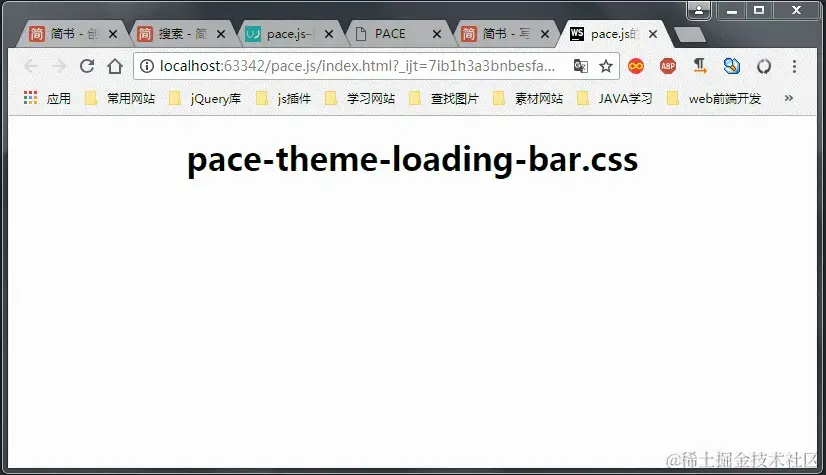Open the ABP Adblock Plus extension
The width and height of the screenshot is (826, 475).
(x=668, y=66)
